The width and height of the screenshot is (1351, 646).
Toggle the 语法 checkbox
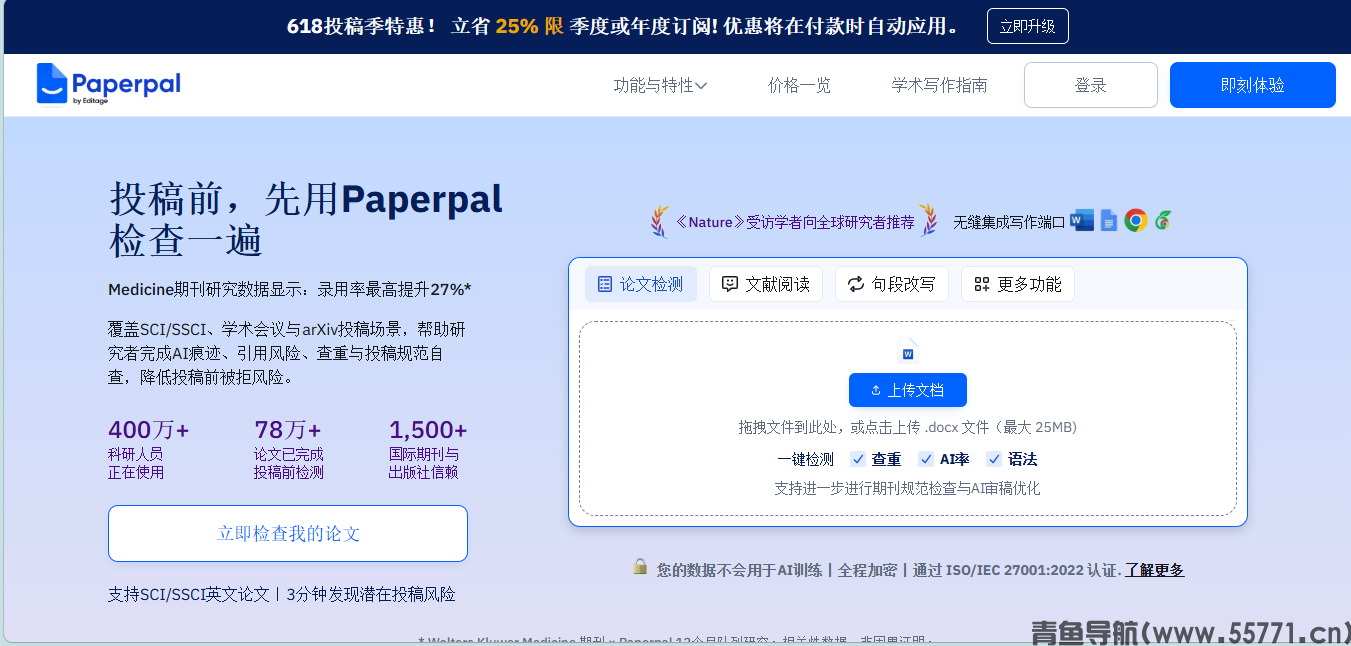994,459
